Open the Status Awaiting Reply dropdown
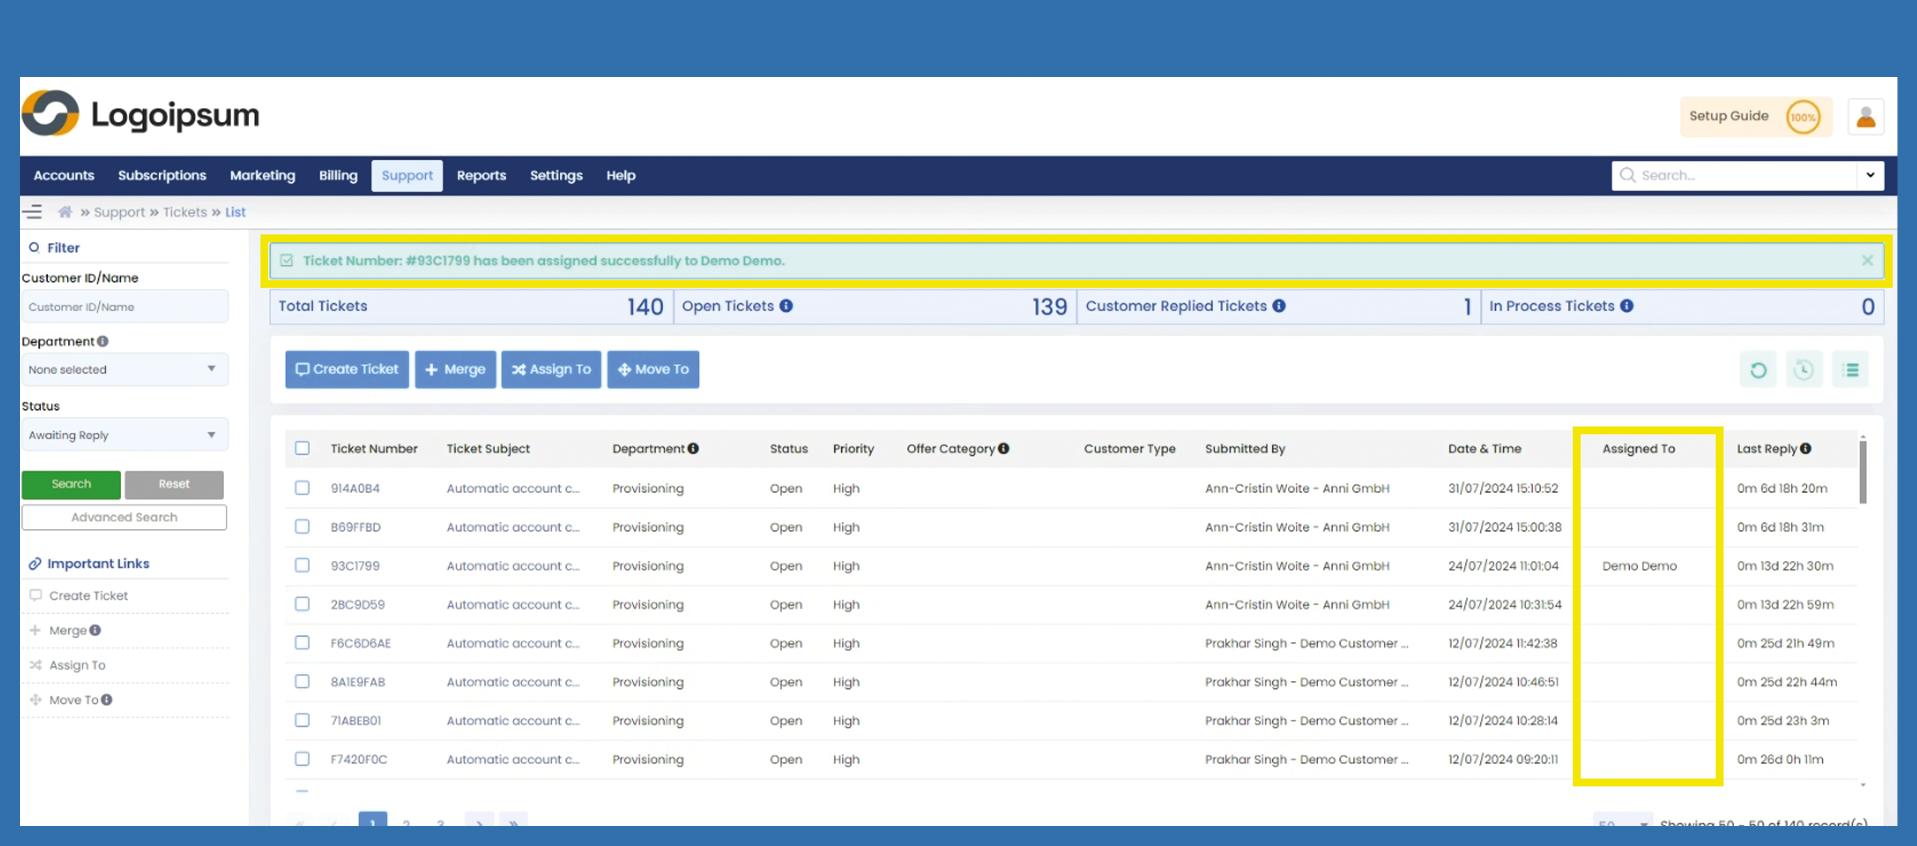Viewport: 1917px width, 846px height. tap(124, 435)
